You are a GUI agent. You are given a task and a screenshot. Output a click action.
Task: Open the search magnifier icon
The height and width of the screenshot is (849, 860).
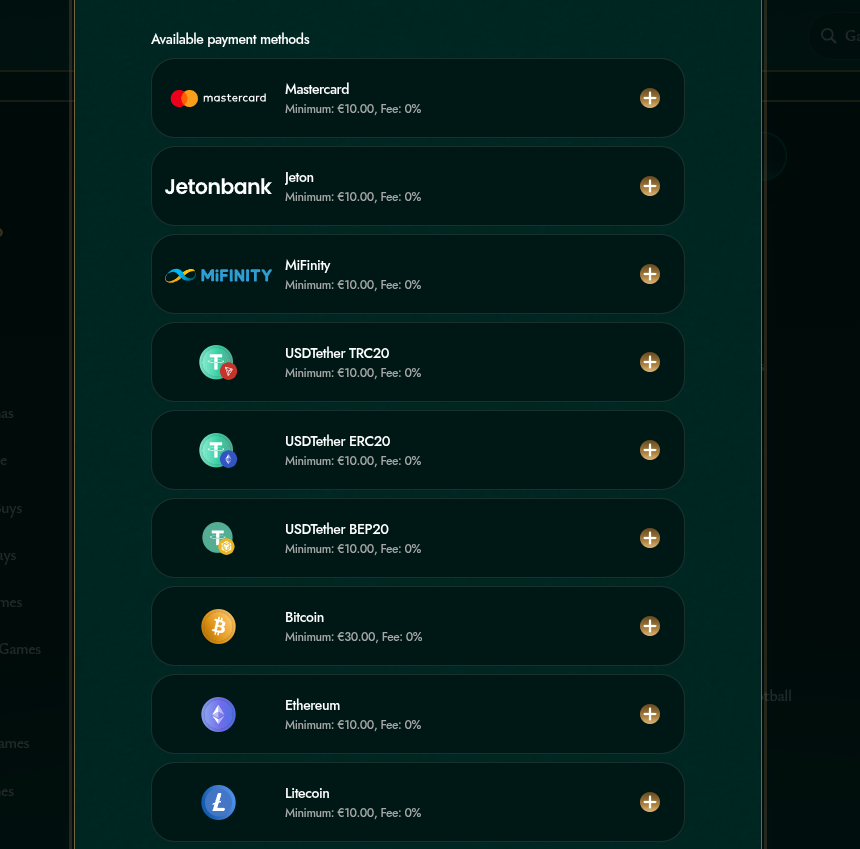coord(828,36)
